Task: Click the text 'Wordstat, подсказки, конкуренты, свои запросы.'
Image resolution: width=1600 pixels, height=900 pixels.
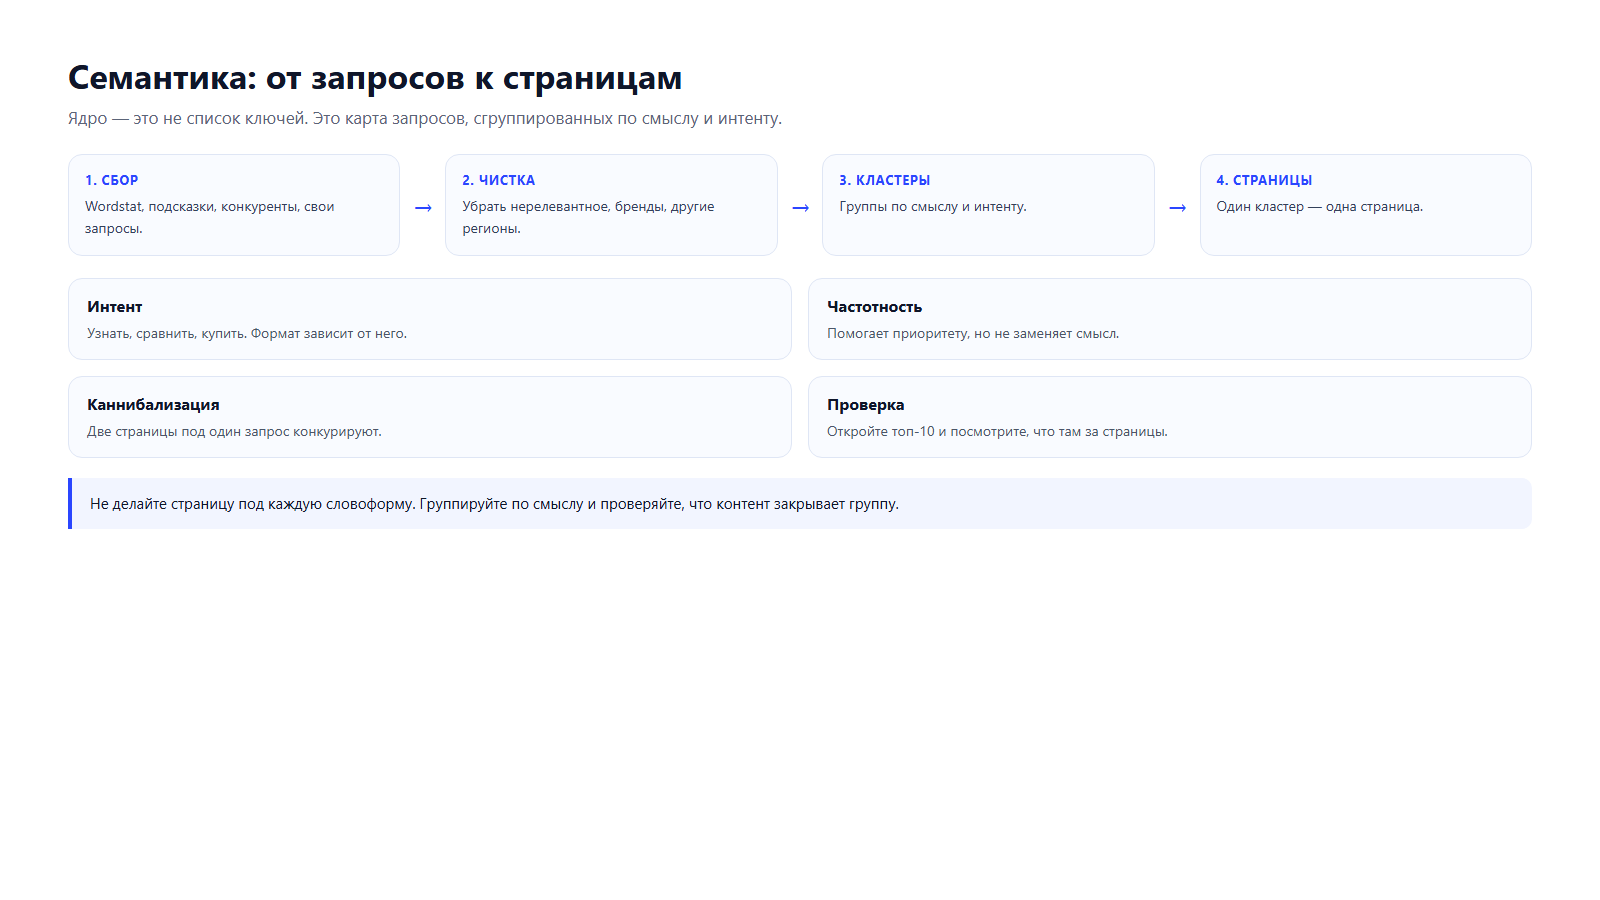Action: 210,217
